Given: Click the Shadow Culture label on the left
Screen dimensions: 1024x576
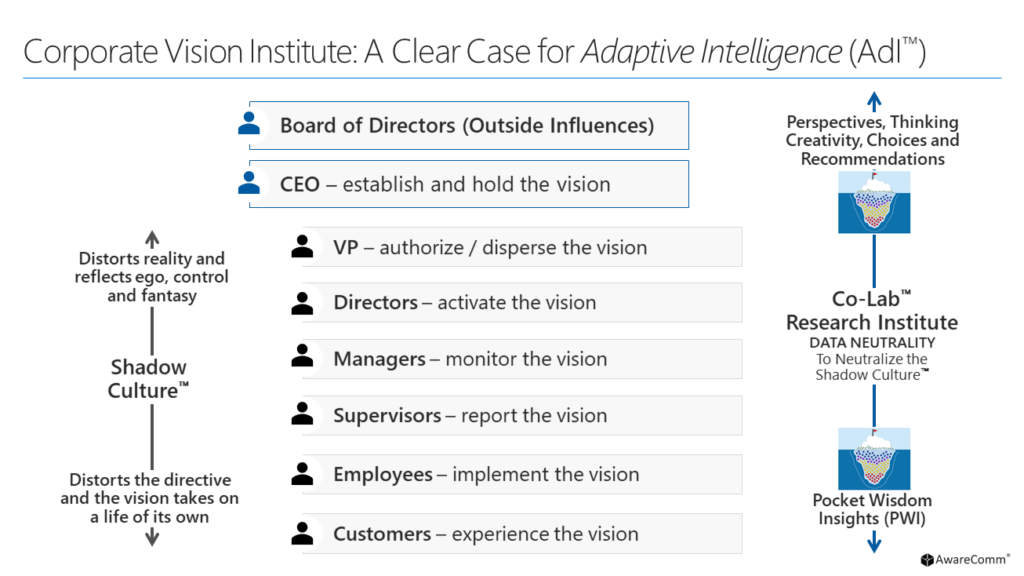Looking at the screenshot, I should pos(148,379).
